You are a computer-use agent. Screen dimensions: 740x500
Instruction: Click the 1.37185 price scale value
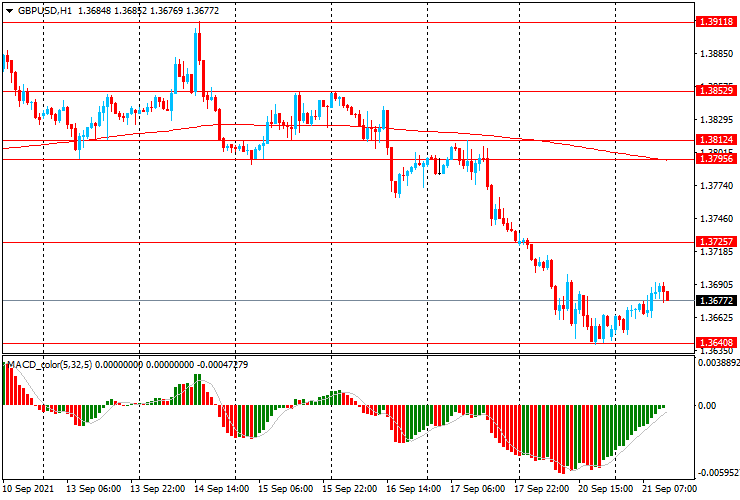click(716, 252)
